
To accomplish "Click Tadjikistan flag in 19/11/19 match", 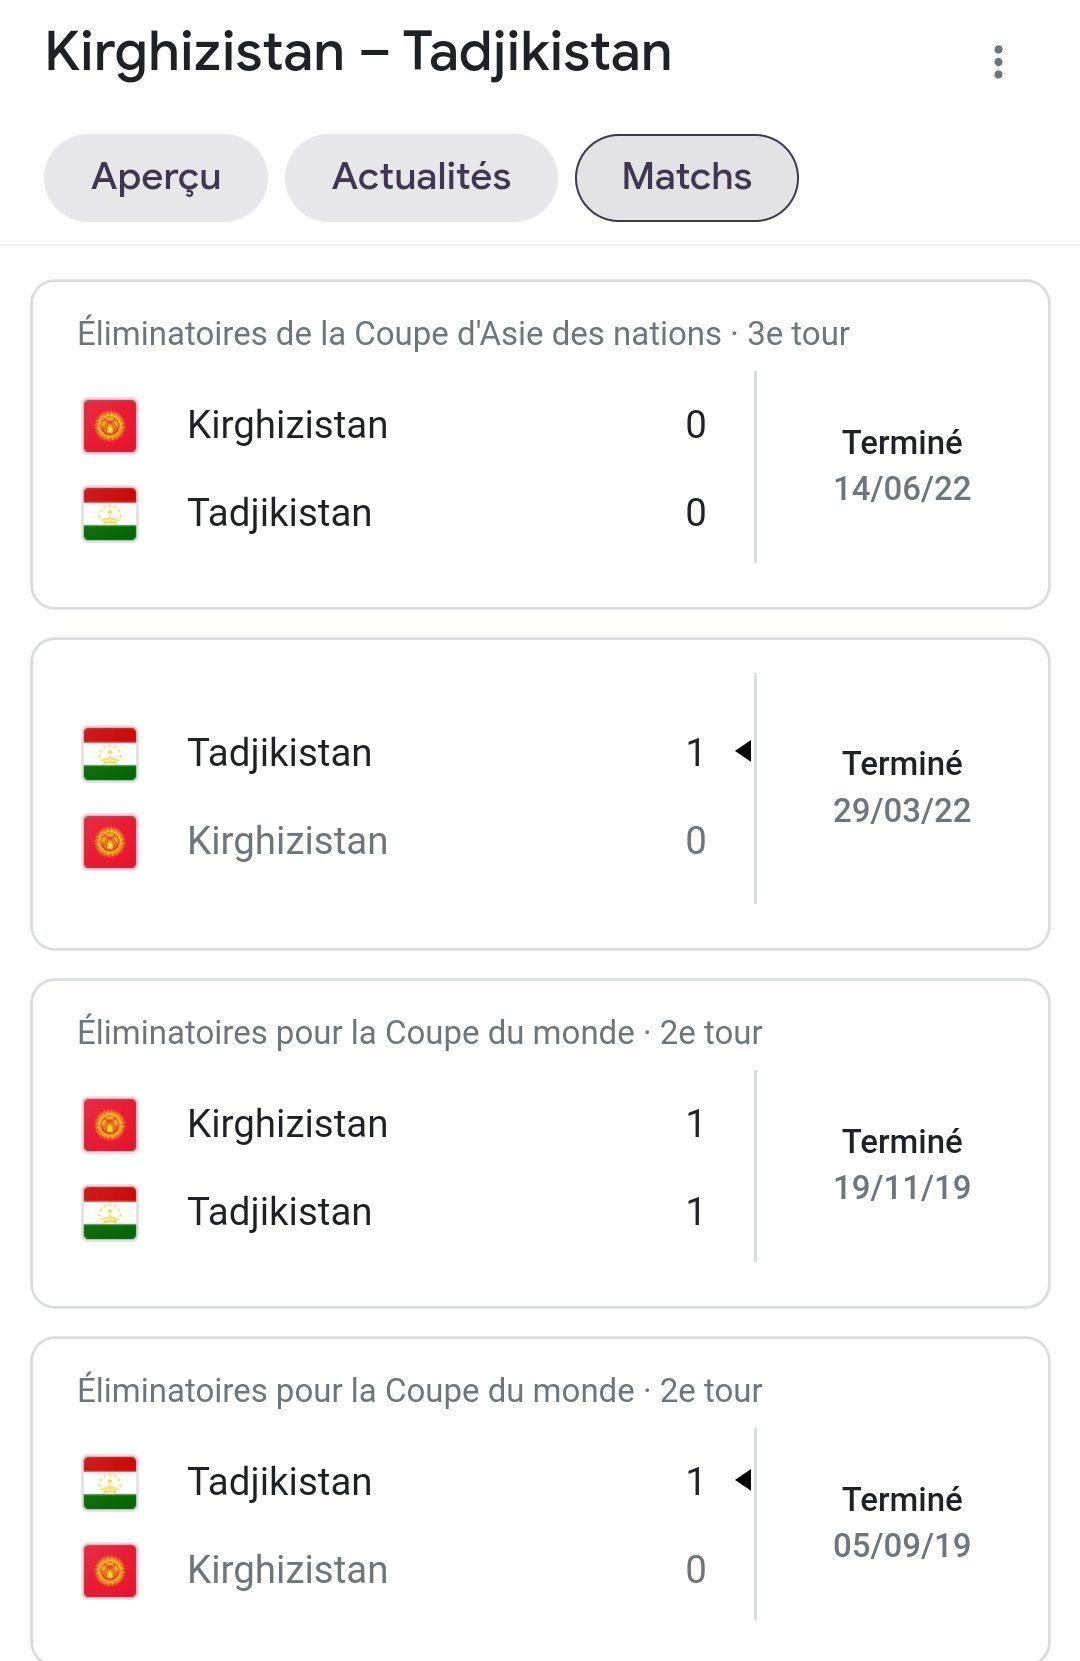I will [x=110, y=1213].
